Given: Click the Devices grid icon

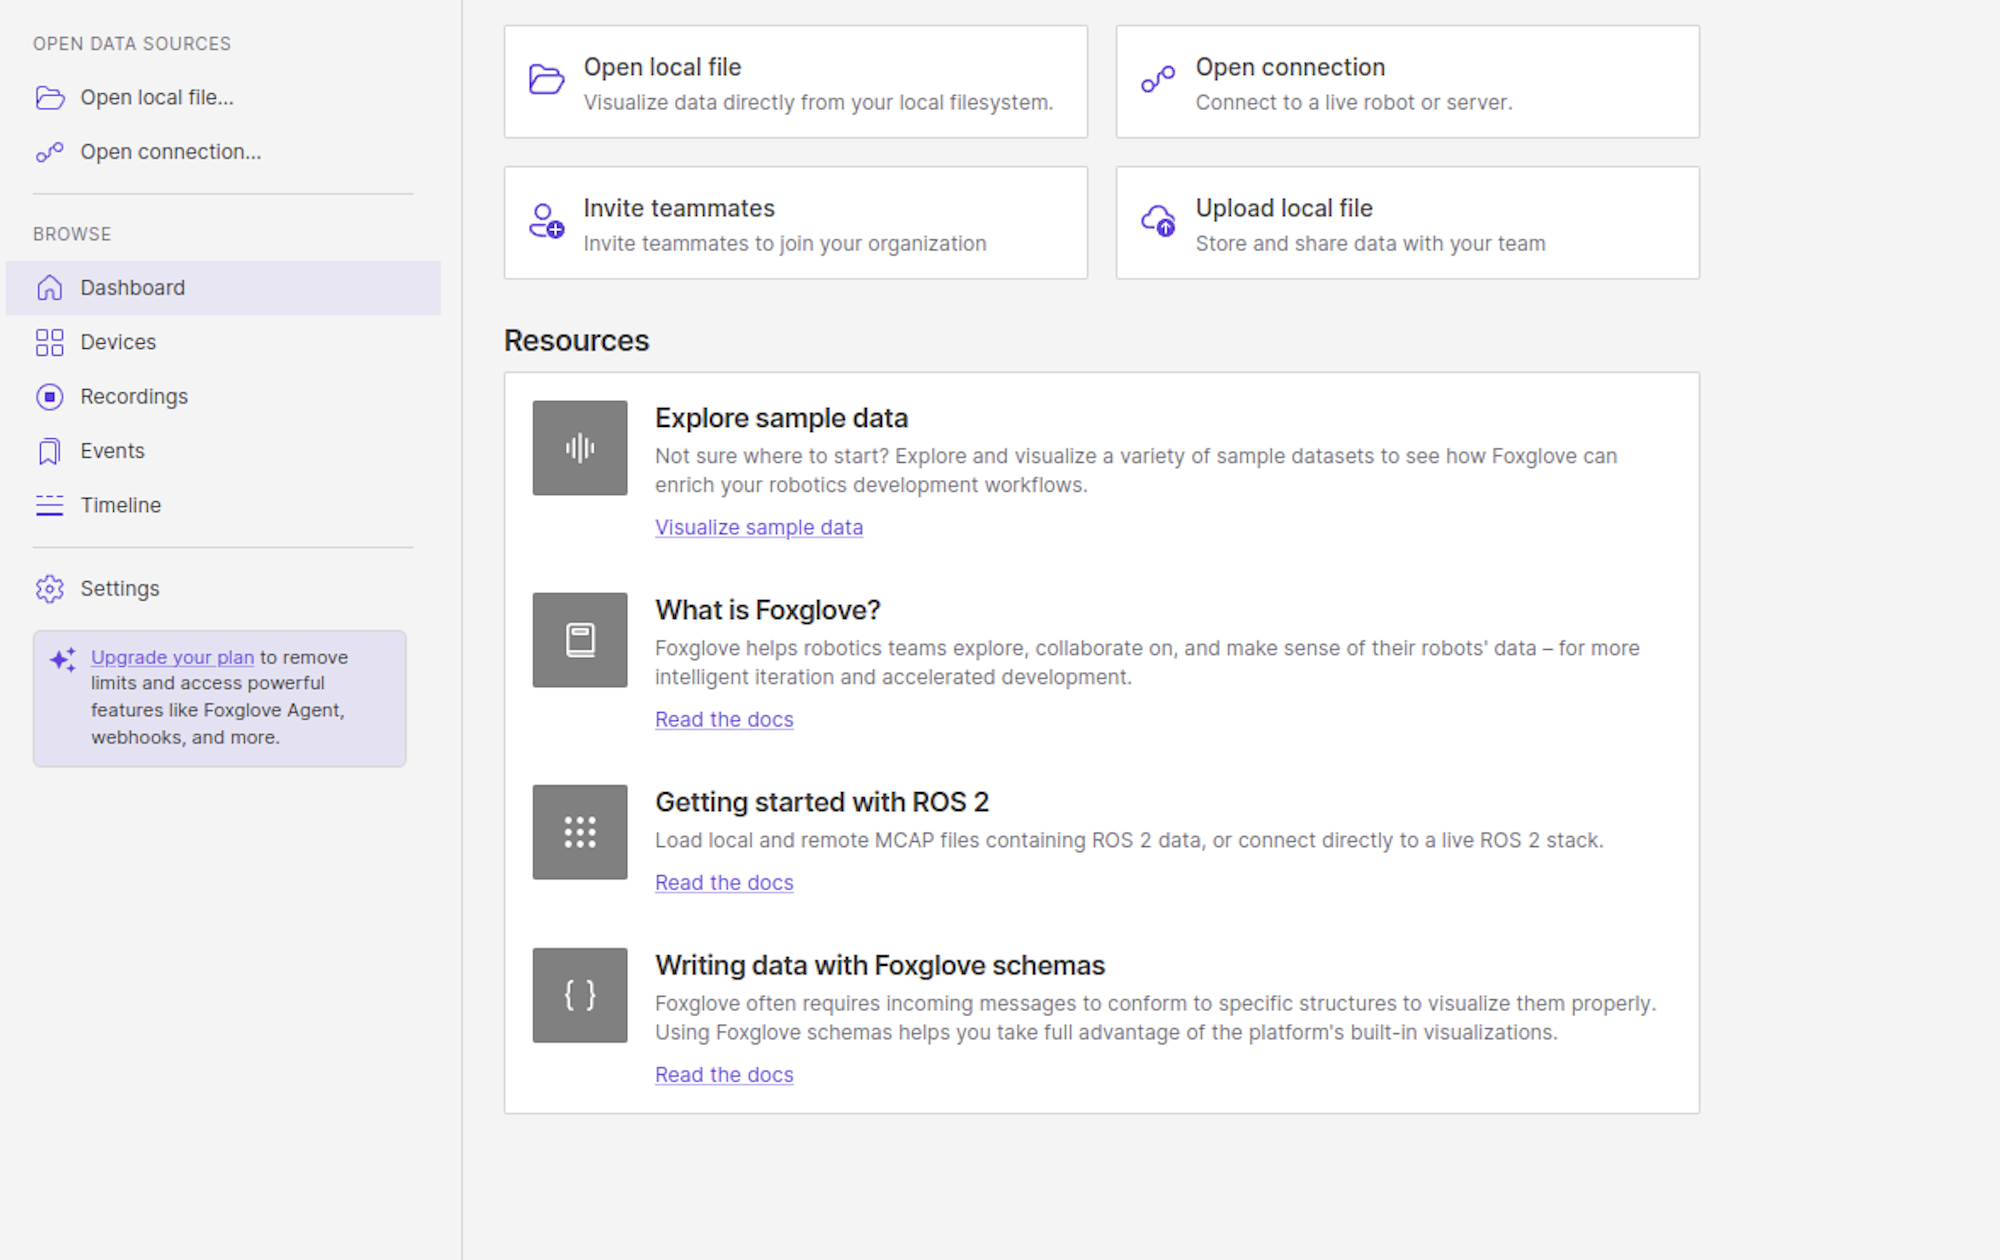Looking at the screenshot, I should coord(50,343).
